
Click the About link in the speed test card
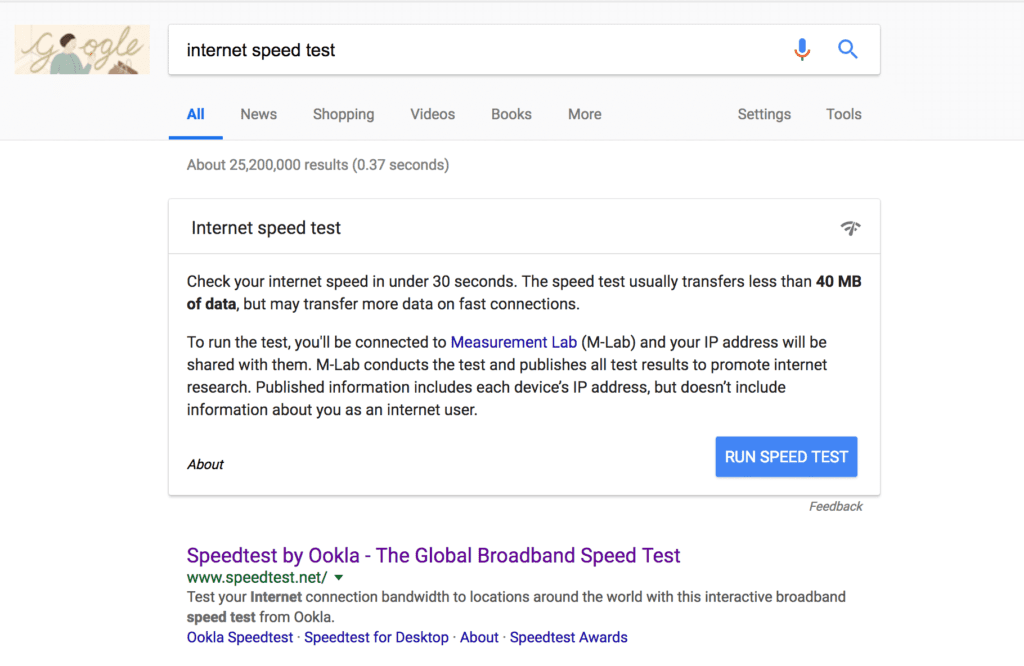(x=205, y=464)
